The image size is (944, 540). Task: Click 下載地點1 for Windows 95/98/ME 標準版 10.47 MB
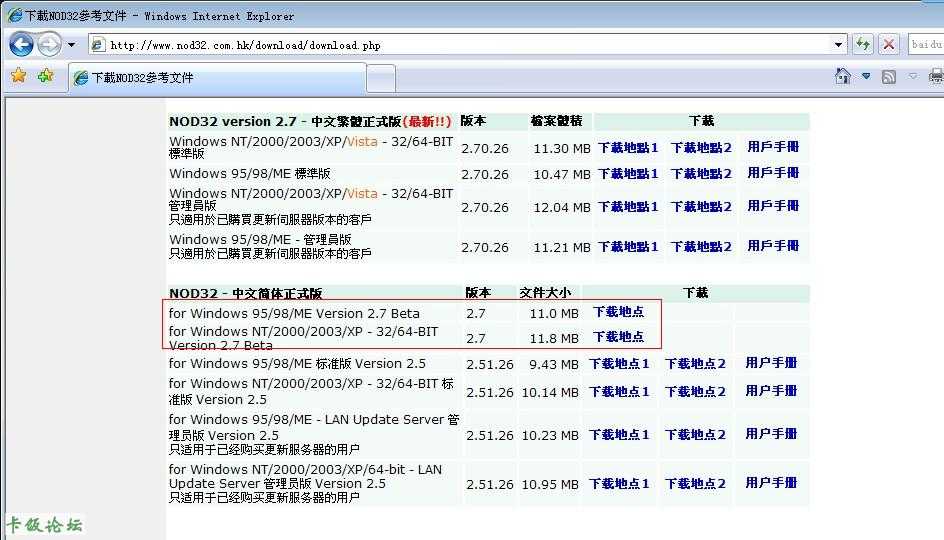pyautogui.click(x=628, y=173)
